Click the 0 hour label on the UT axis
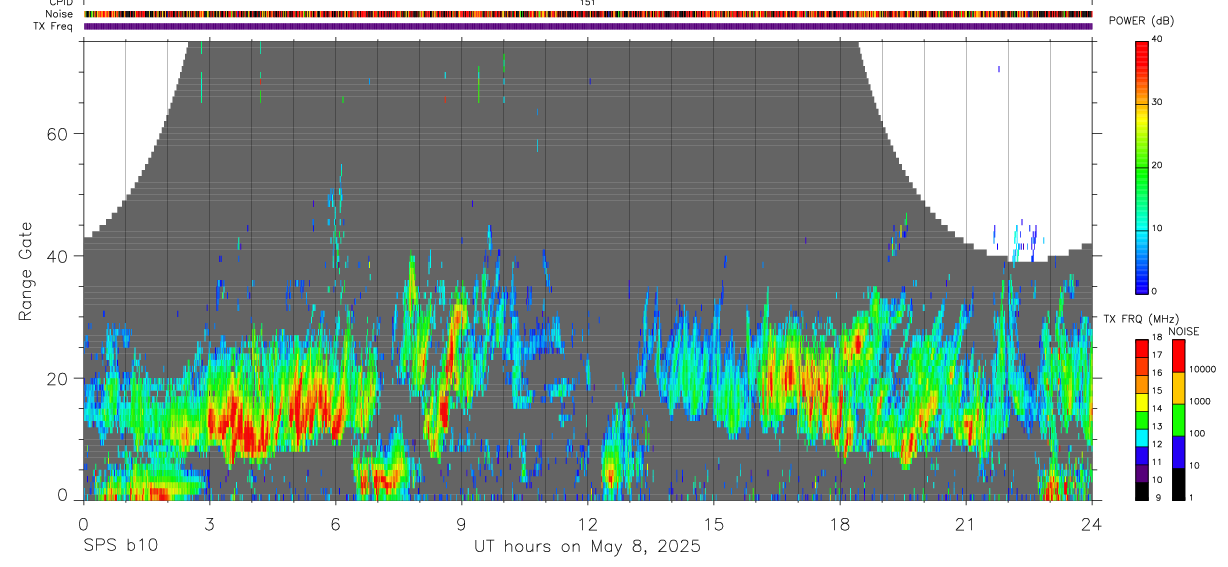Image resolution: width=1228 pixels, height=567 pixels. click(x=84, y=524)
